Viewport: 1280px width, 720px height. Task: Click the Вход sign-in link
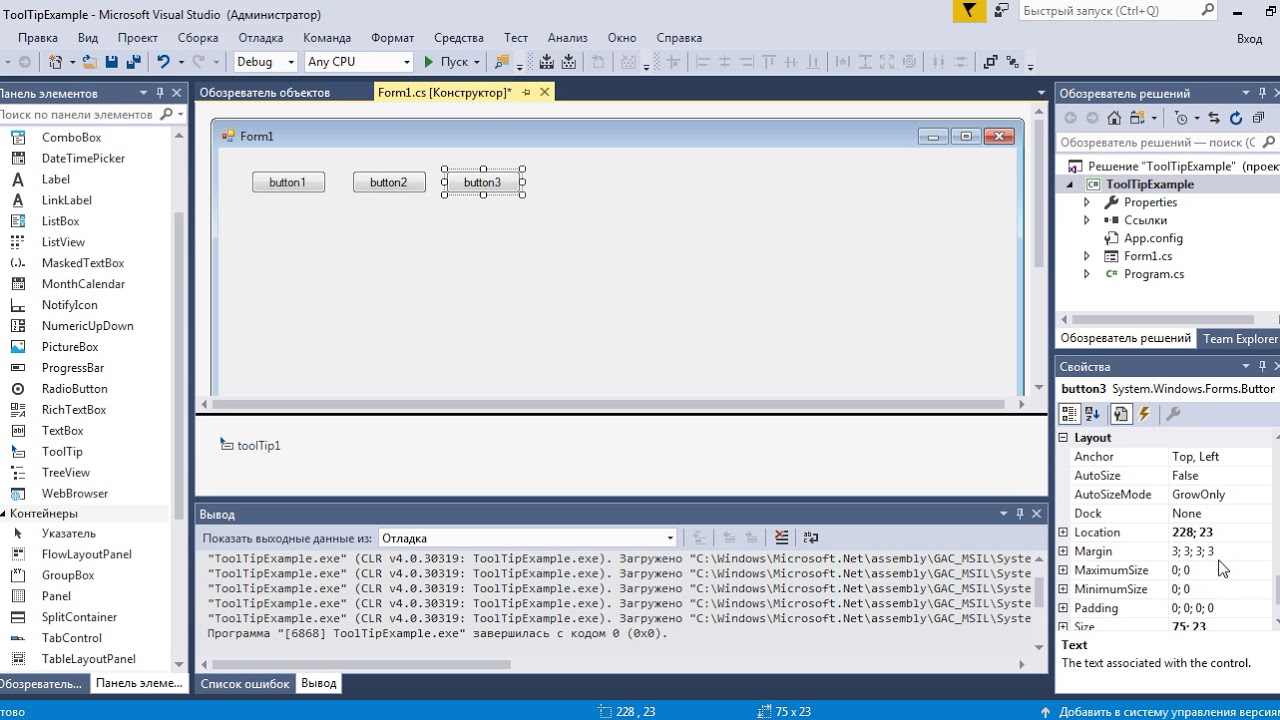[x=1250, y=39]
